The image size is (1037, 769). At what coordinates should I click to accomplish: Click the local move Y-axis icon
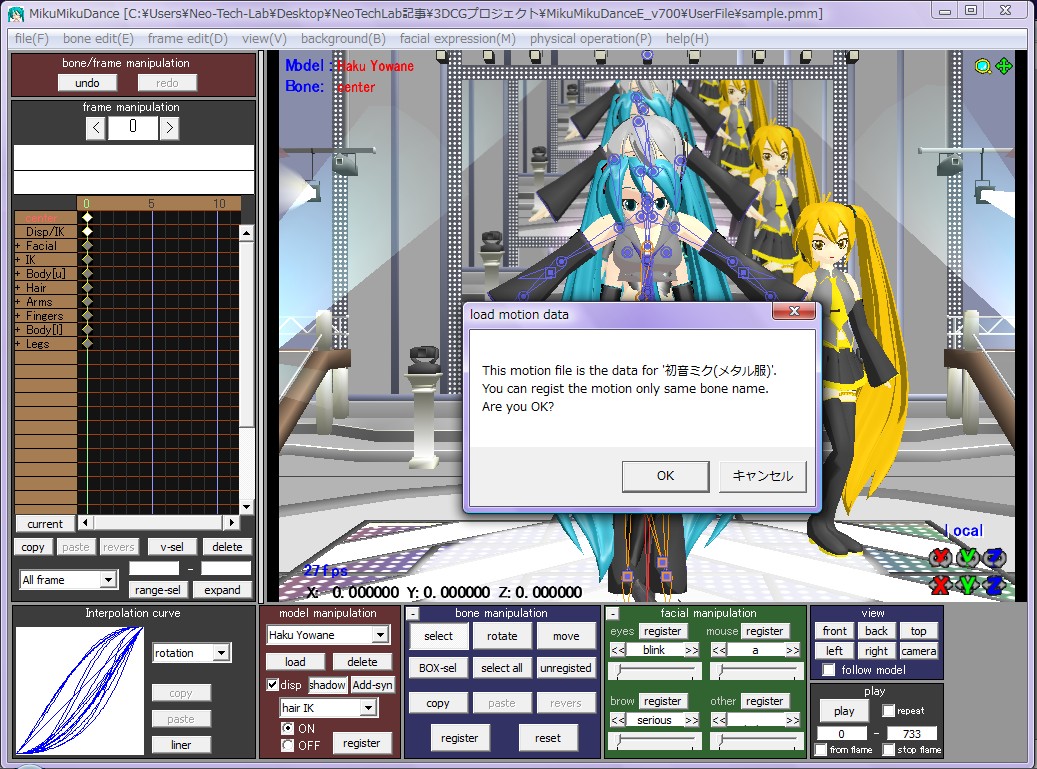pos(968,585)
